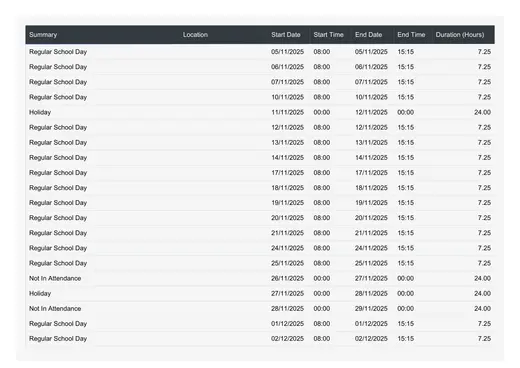Click start time 08:00 in 14/11/2025 row

pos(322,157)
